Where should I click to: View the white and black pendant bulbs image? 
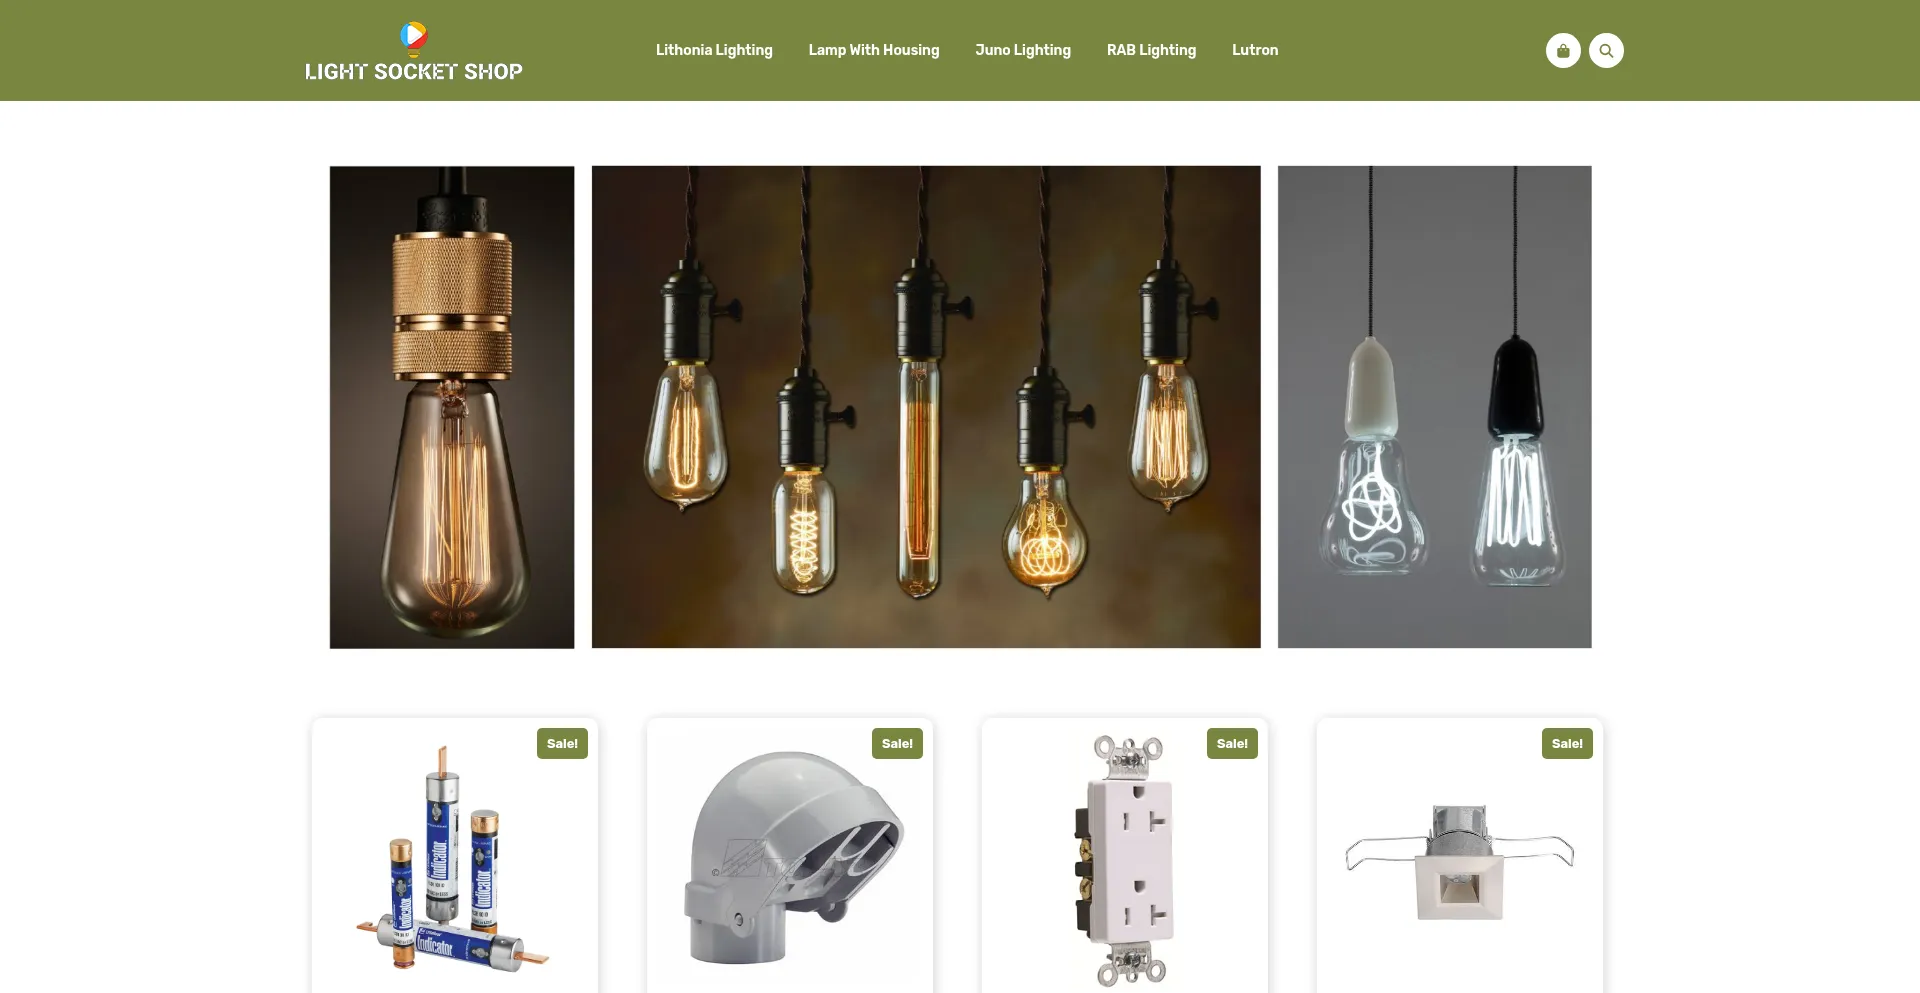[x=1434, y=407]
